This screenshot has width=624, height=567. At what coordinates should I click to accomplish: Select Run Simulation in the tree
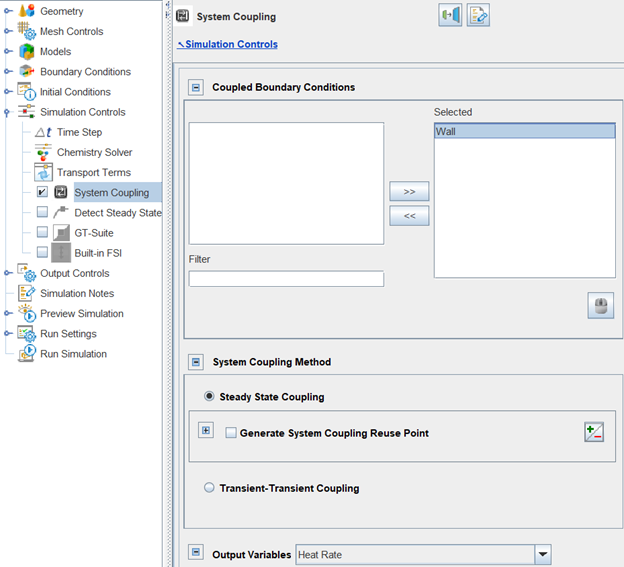click(73, 354)
